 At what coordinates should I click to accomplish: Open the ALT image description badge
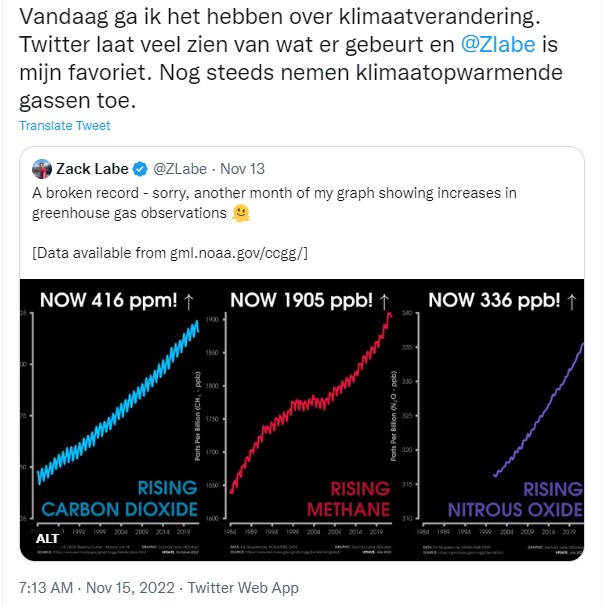[x=47, y=538]
